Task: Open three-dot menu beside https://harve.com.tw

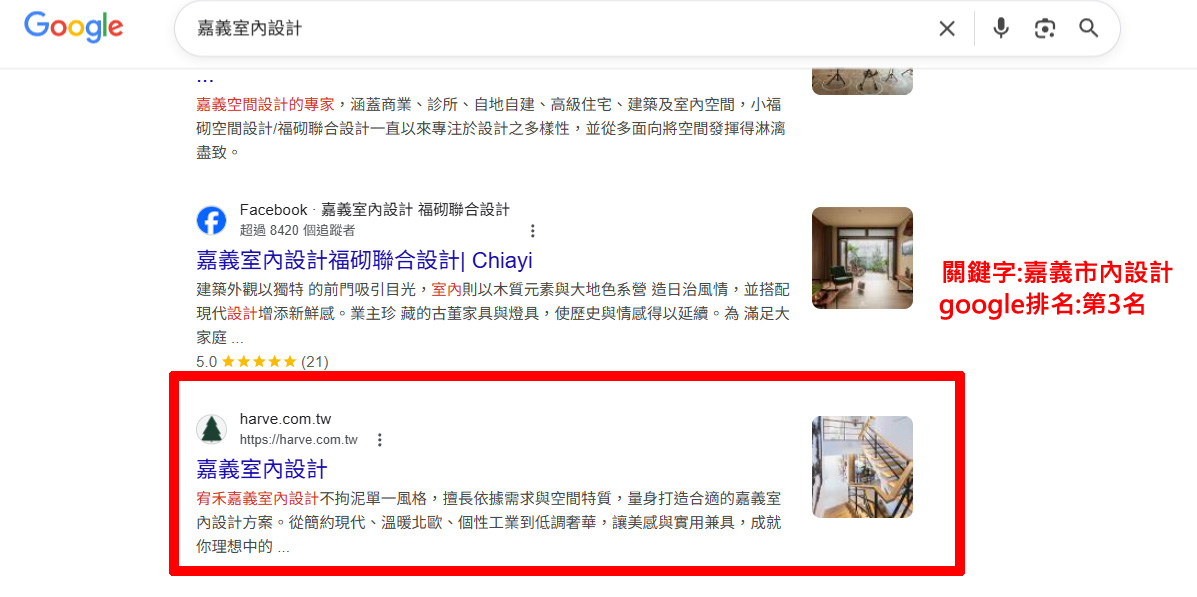Action: (x=379, y=440)
